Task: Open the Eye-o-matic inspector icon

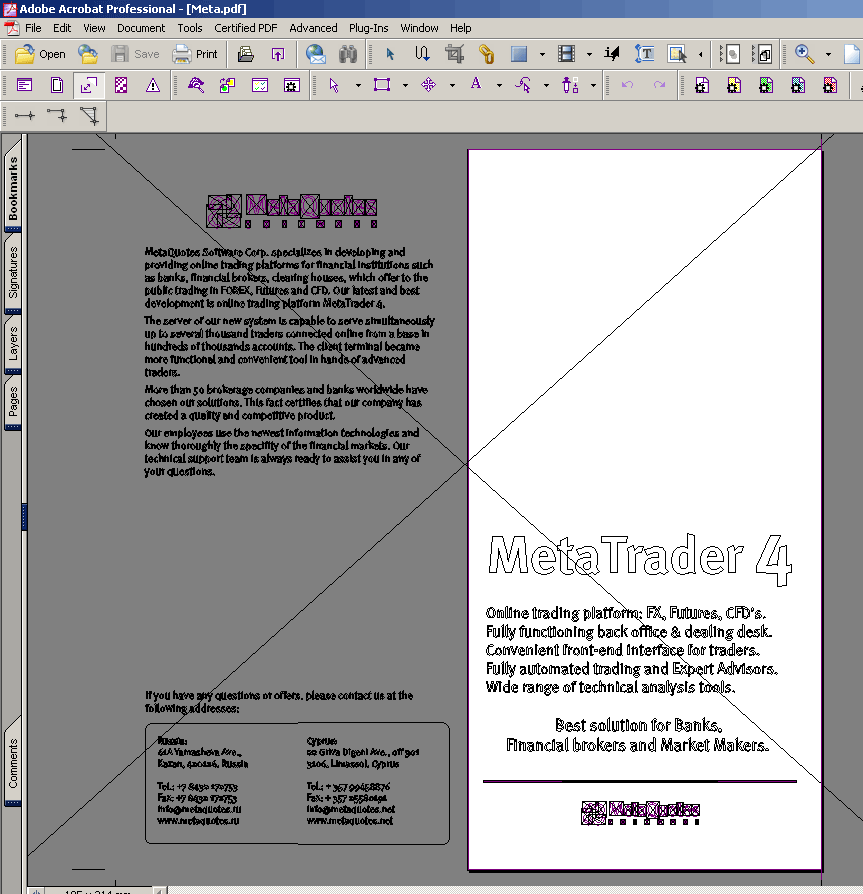Action: tap(196, 86)
